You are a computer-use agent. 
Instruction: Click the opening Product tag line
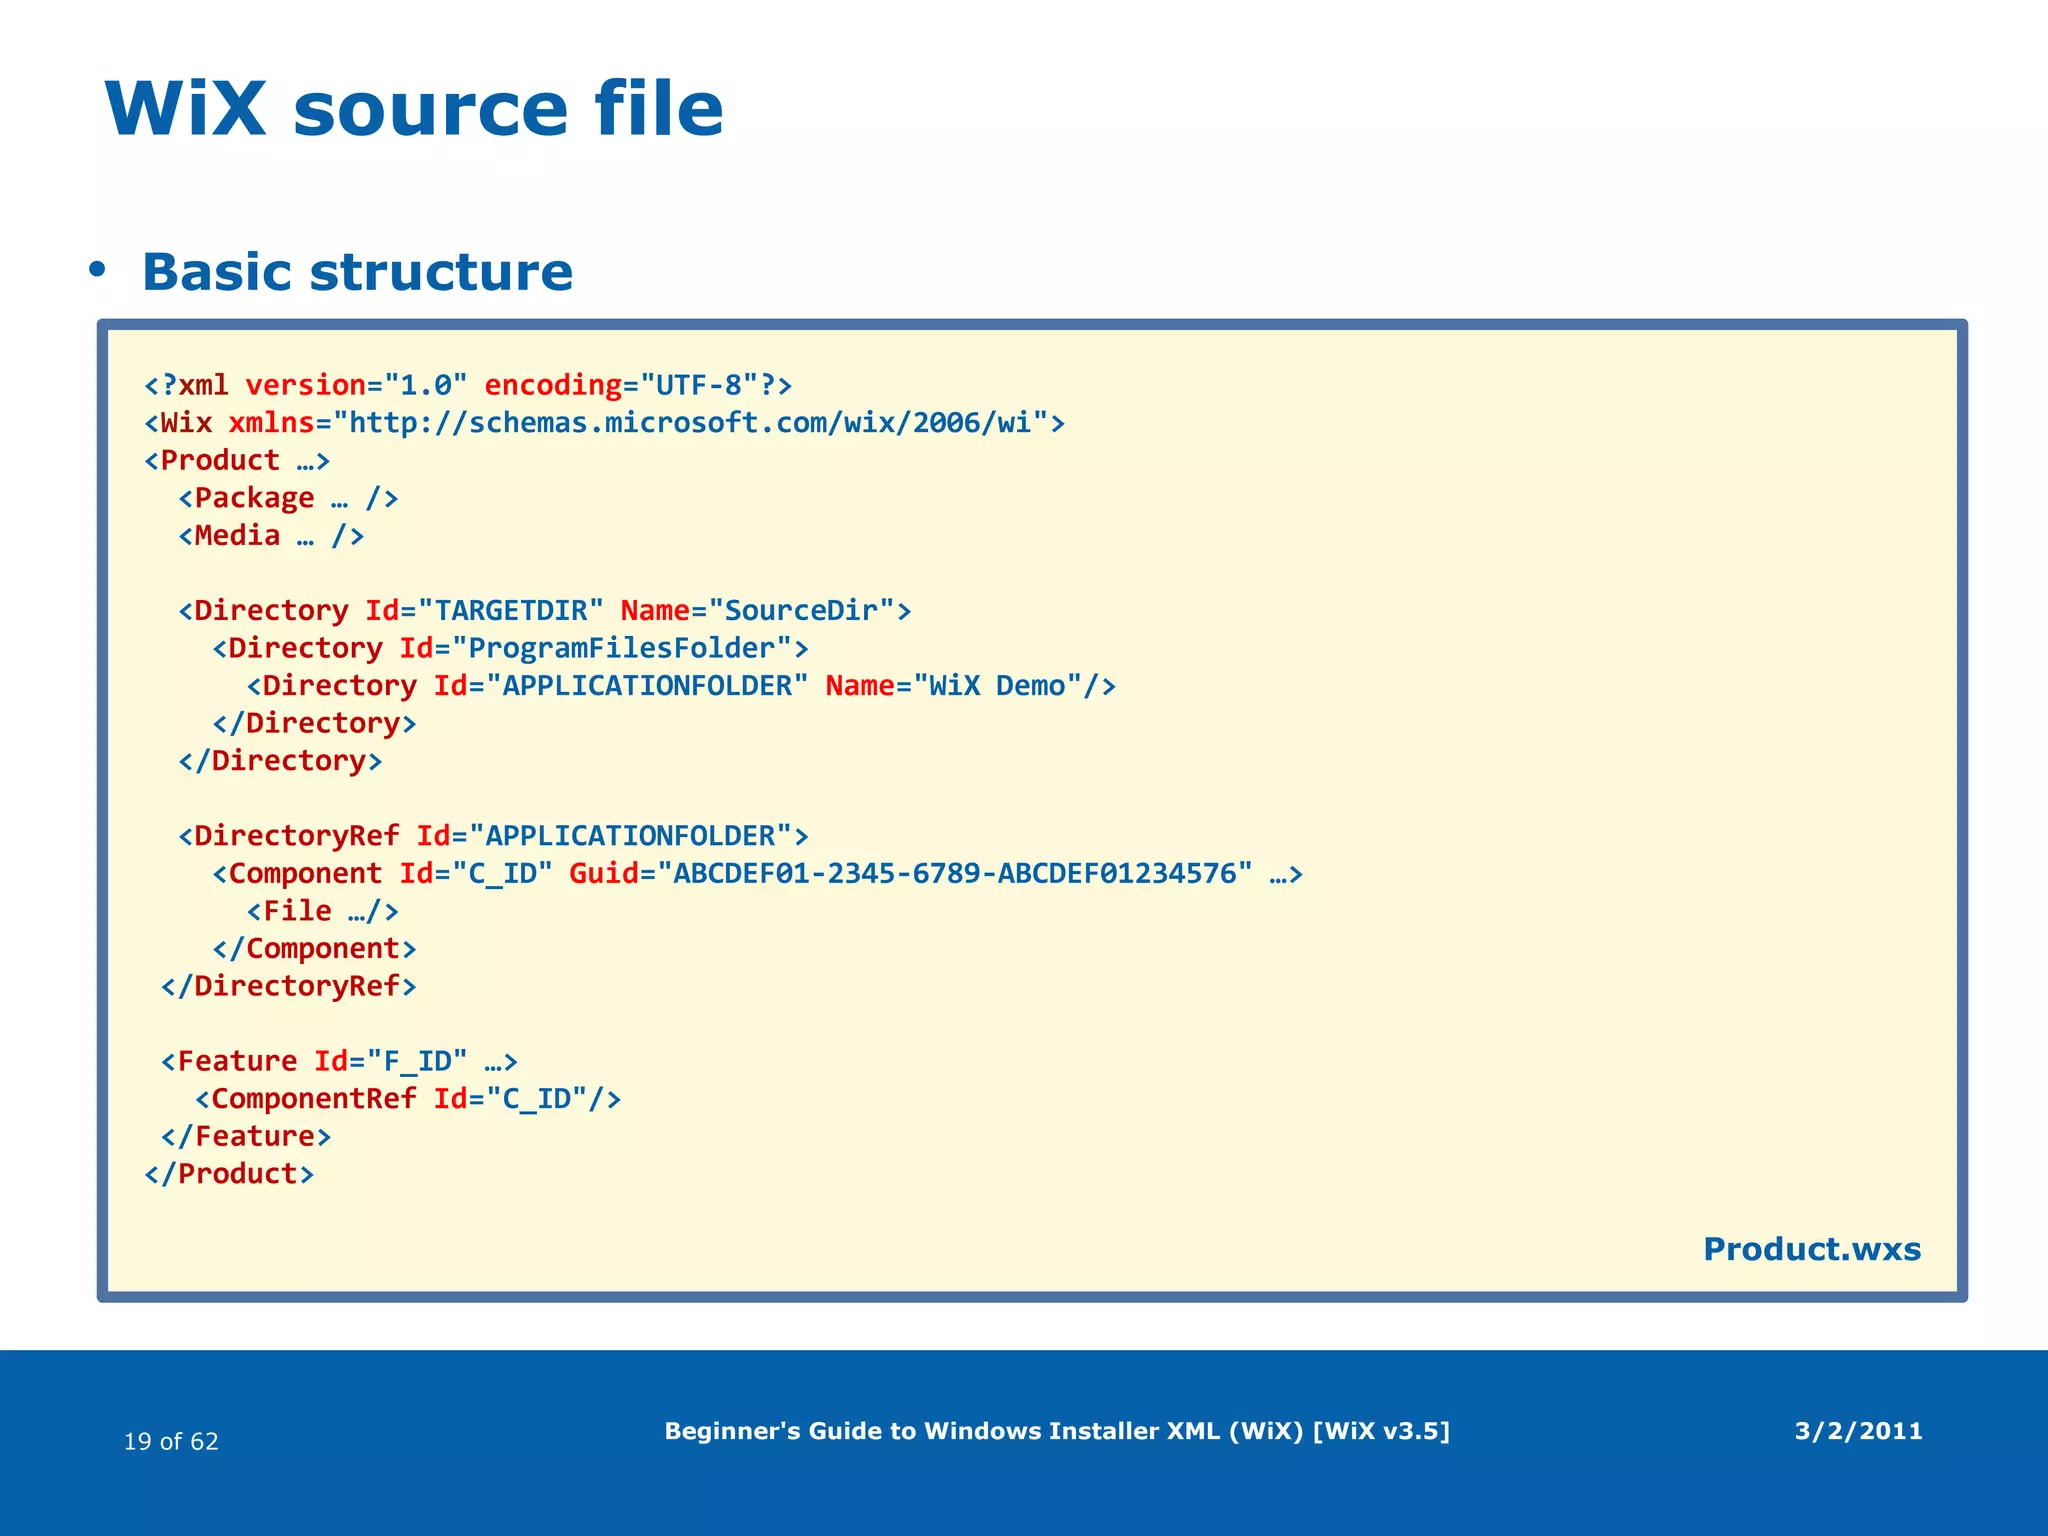pos(237,461)
